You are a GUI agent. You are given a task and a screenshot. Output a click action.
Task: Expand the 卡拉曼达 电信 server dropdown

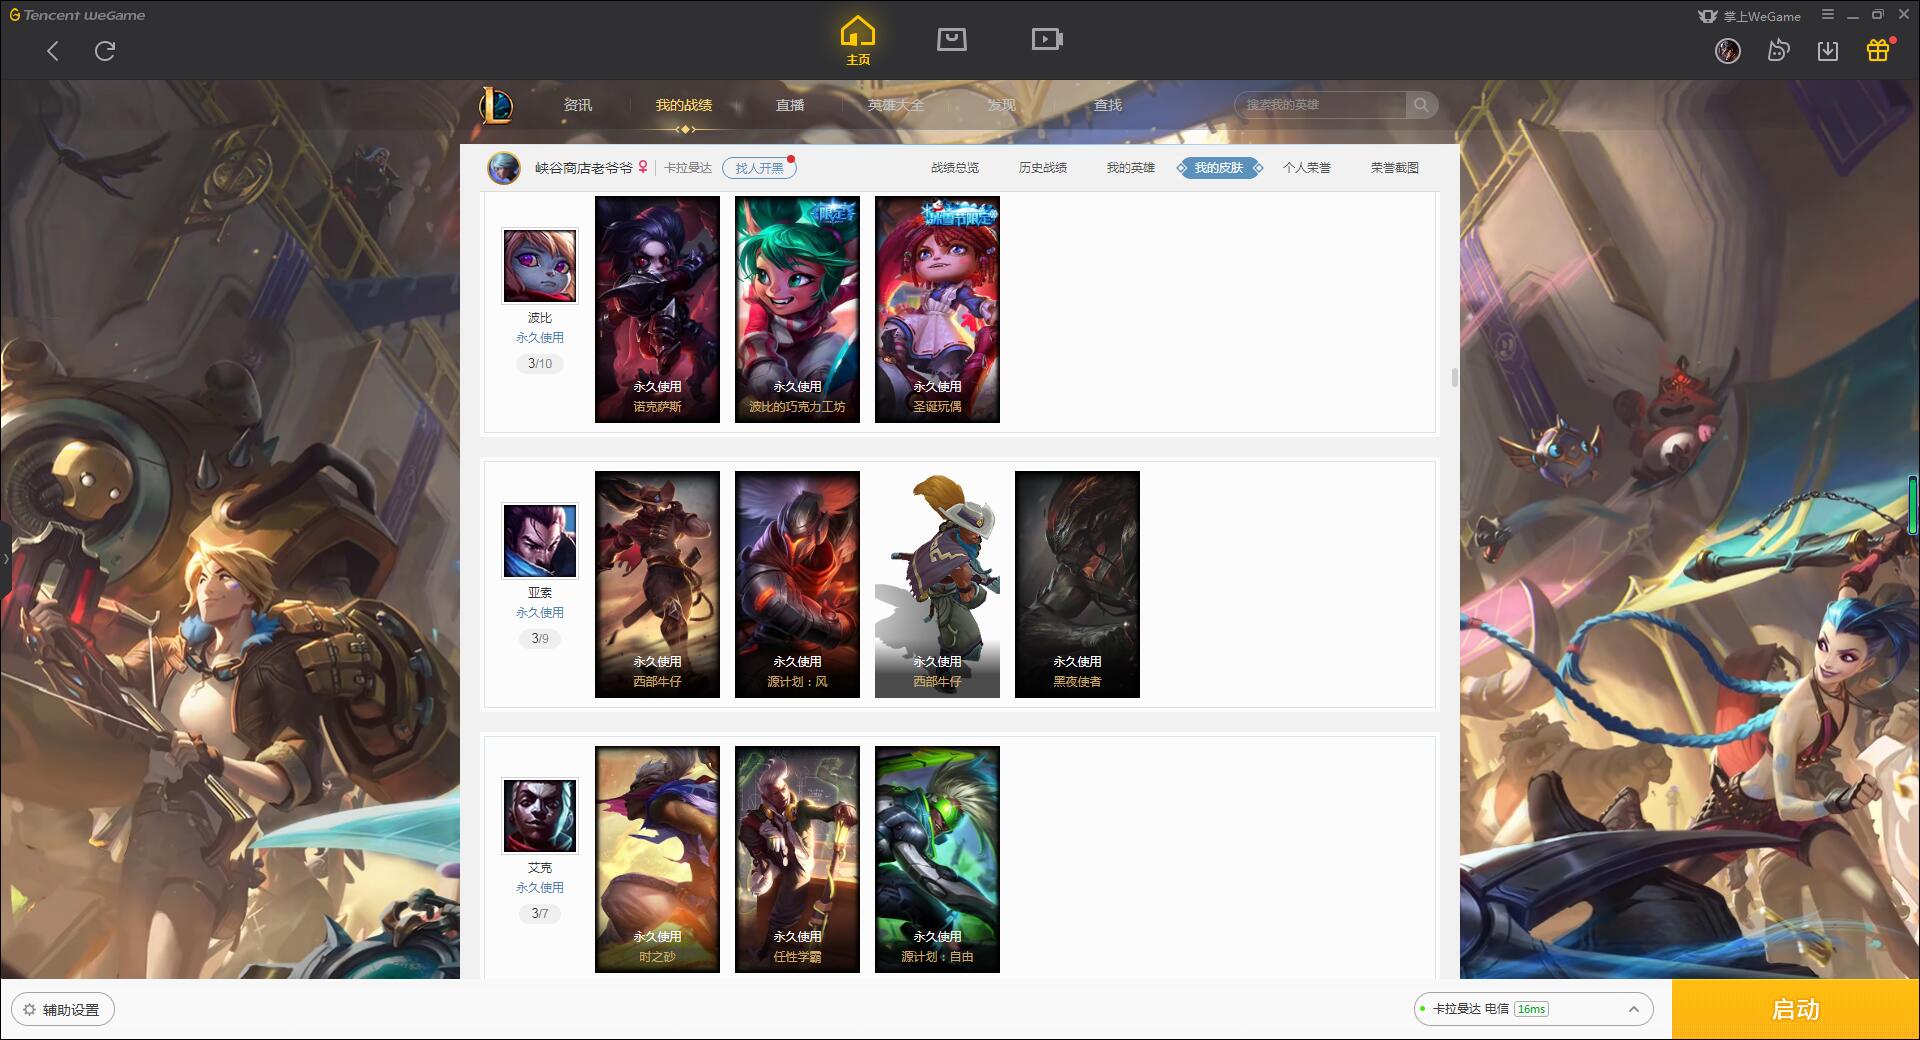pyautogui.click(x=1532, y=1009)
